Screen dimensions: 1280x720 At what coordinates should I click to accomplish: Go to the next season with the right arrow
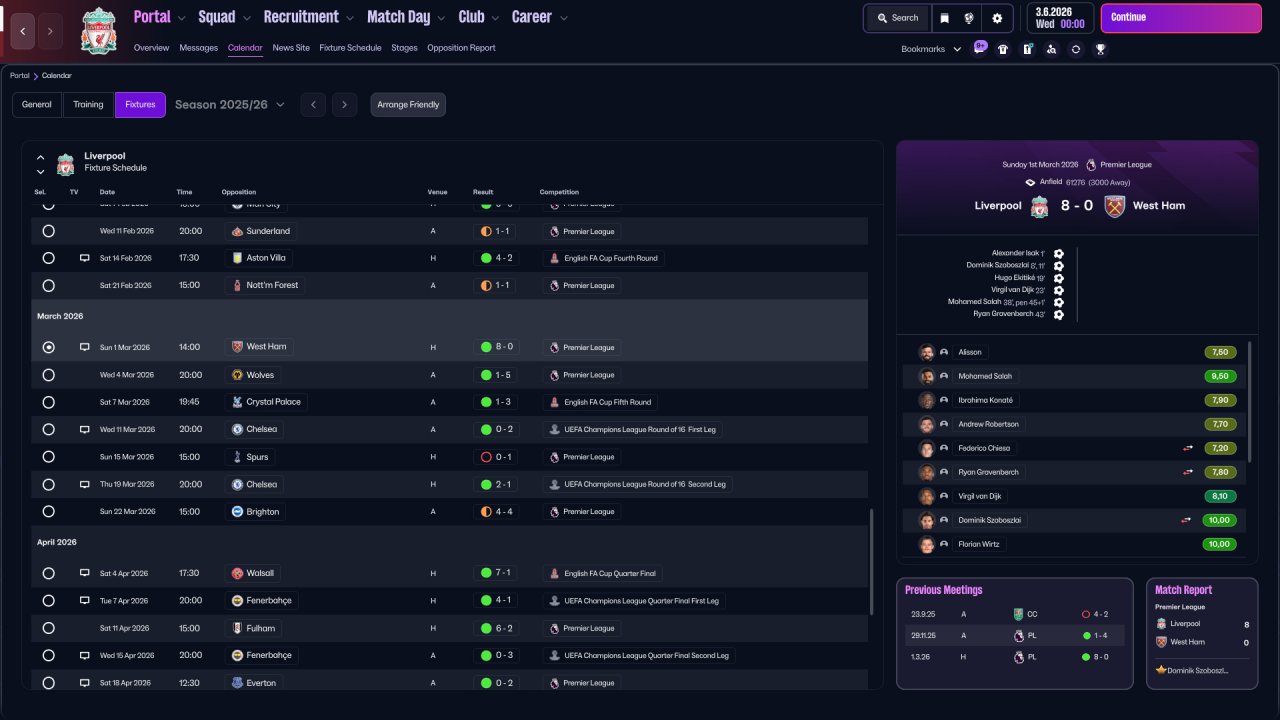pyautogui.click(x=345, y=105)
